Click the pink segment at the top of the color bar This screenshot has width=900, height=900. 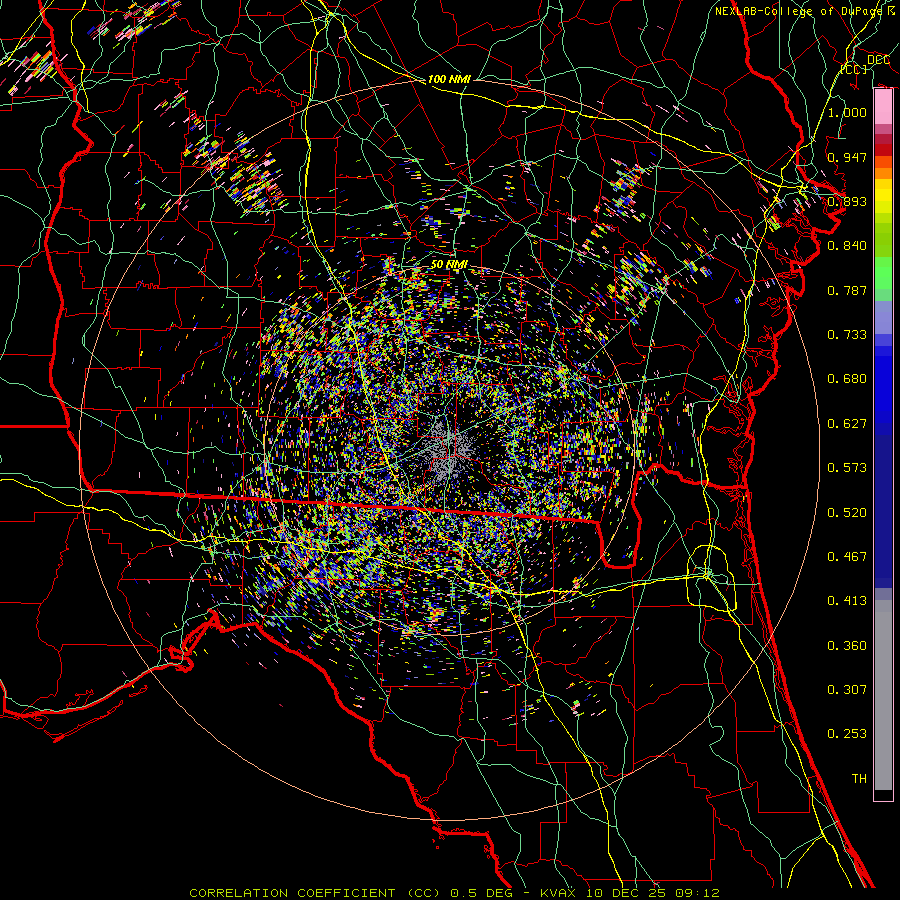883,107
